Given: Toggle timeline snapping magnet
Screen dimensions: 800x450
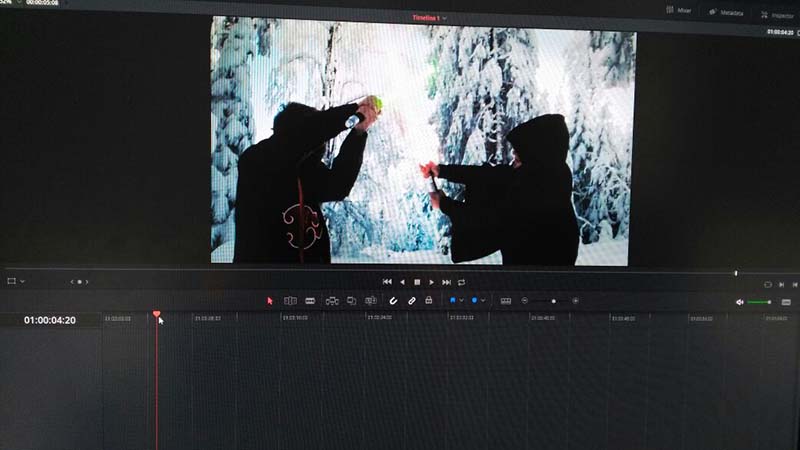Looking at the screenshot, I should (393, 301).
